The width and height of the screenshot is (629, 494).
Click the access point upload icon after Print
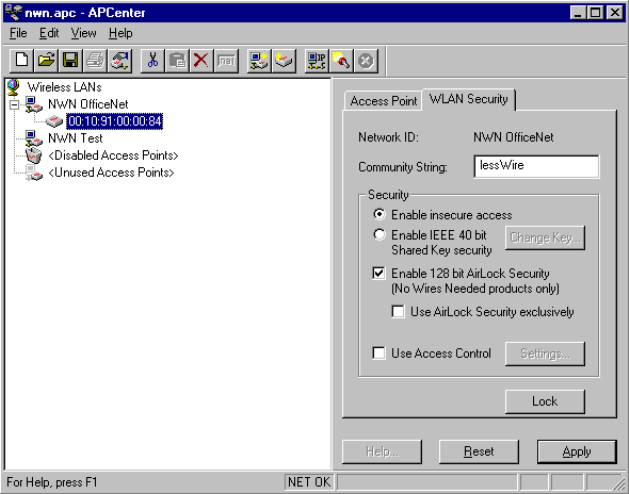point(120,61)
